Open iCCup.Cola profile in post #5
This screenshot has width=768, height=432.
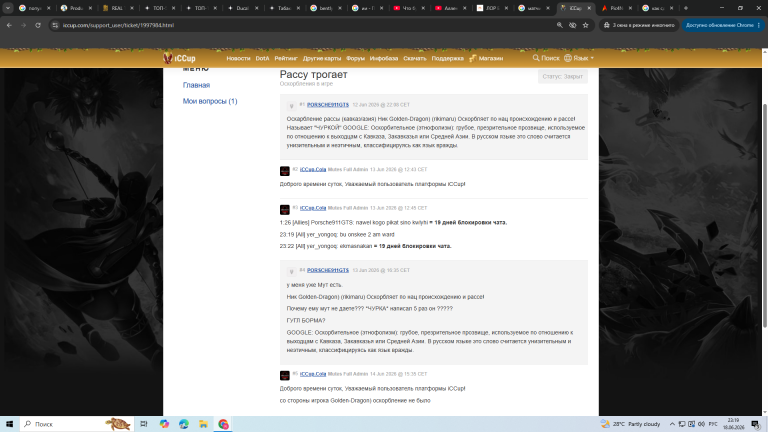[x=313, y=374]
